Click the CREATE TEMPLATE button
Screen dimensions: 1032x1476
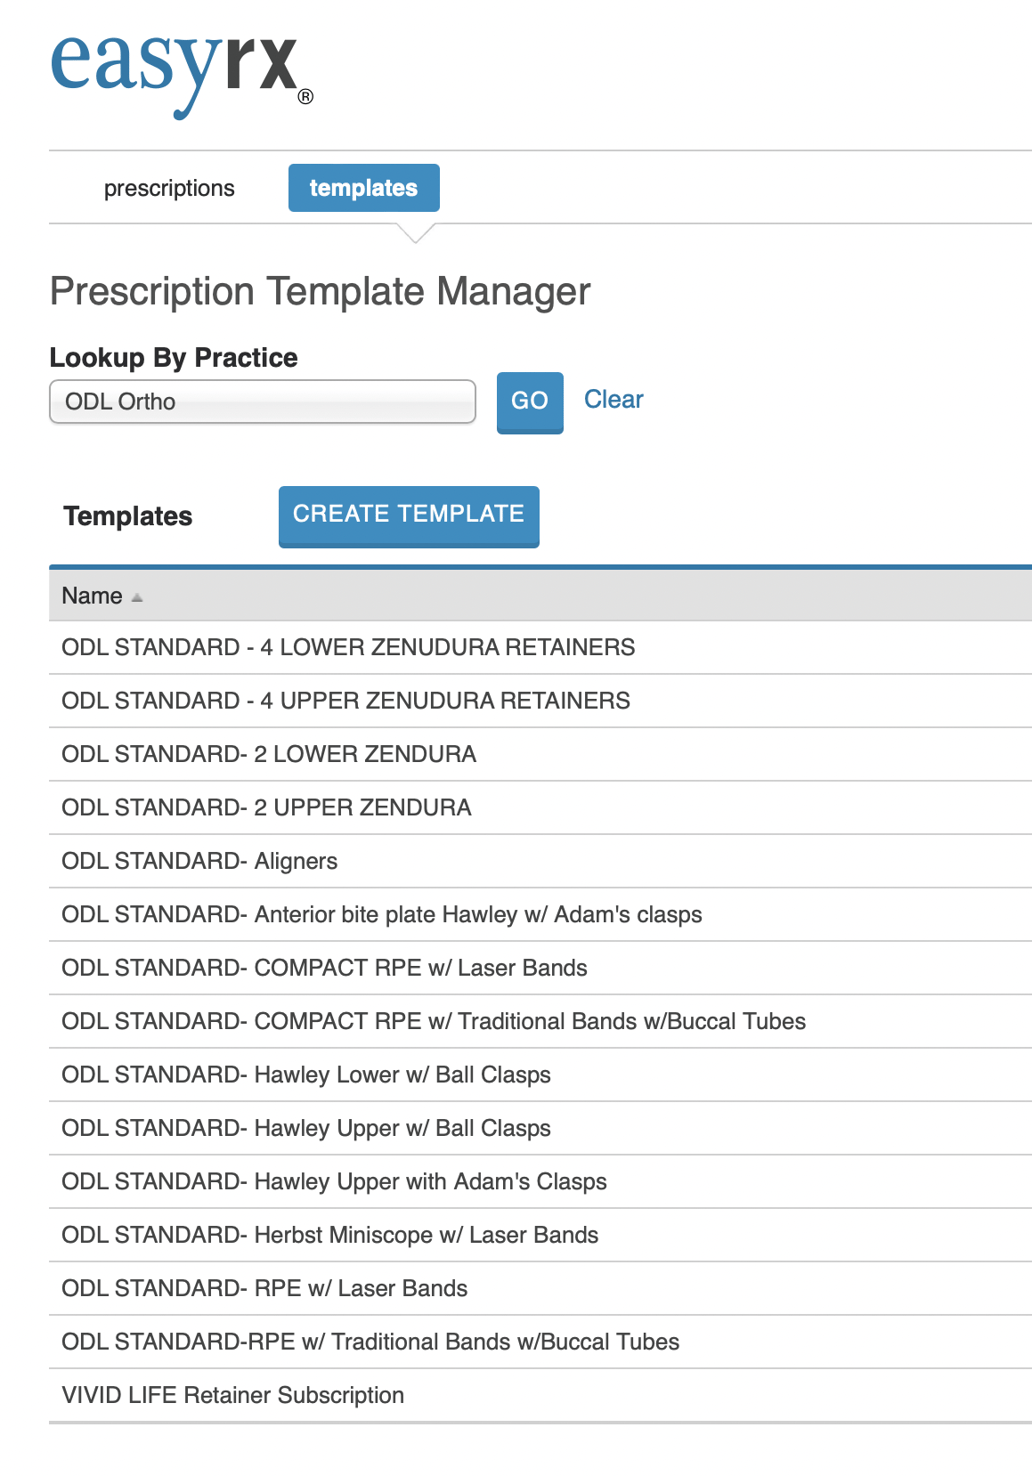pos(408,515)
